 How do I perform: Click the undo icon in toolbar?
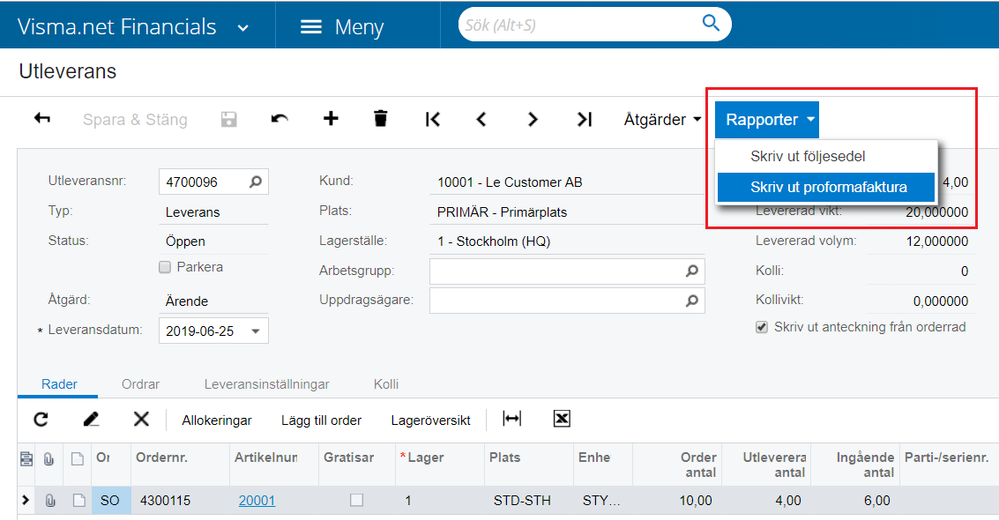tap(280, 119)
